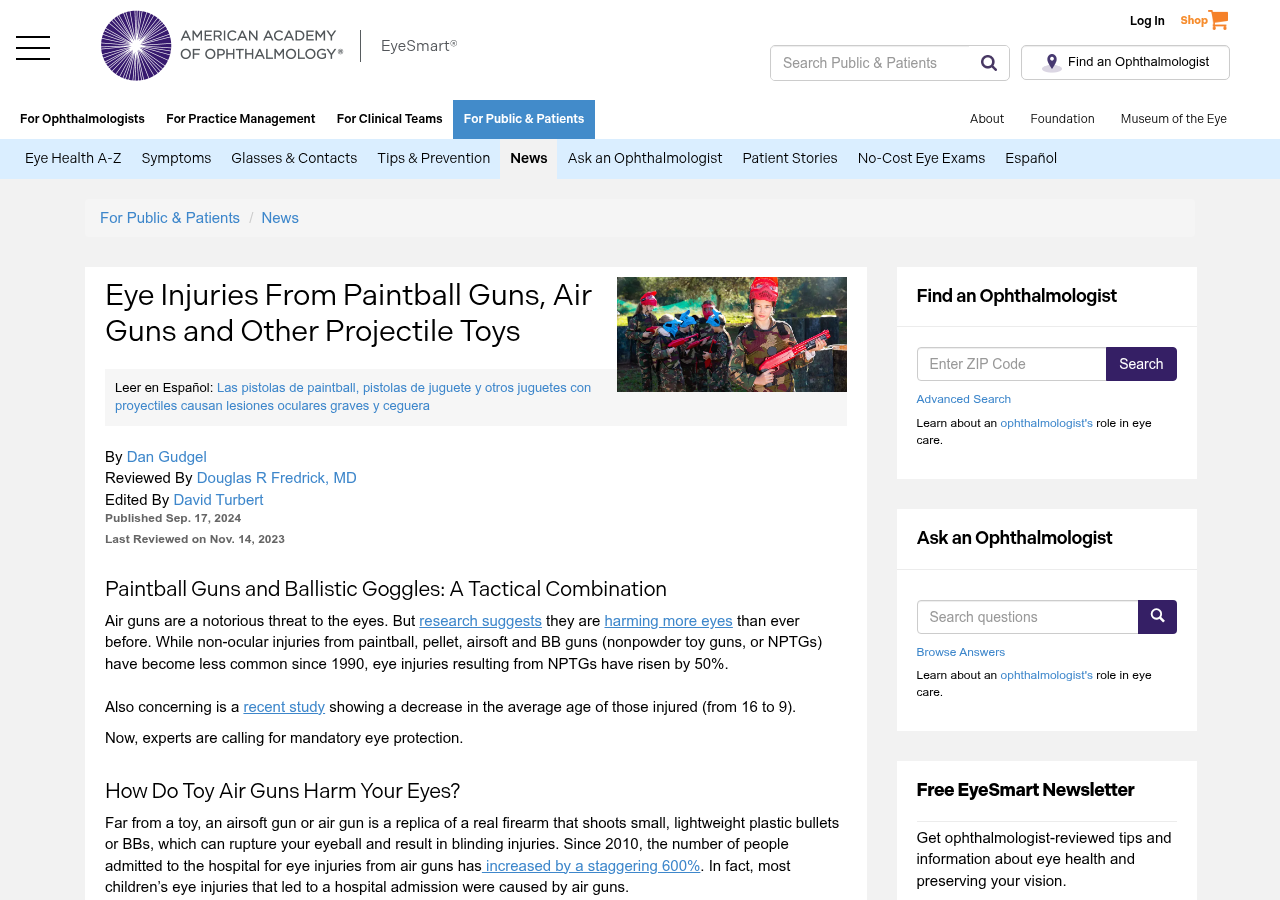The width and height of the screenshot is (1280, 900).
Task: Open the hamburger menu icon
Action: point(33,48)
